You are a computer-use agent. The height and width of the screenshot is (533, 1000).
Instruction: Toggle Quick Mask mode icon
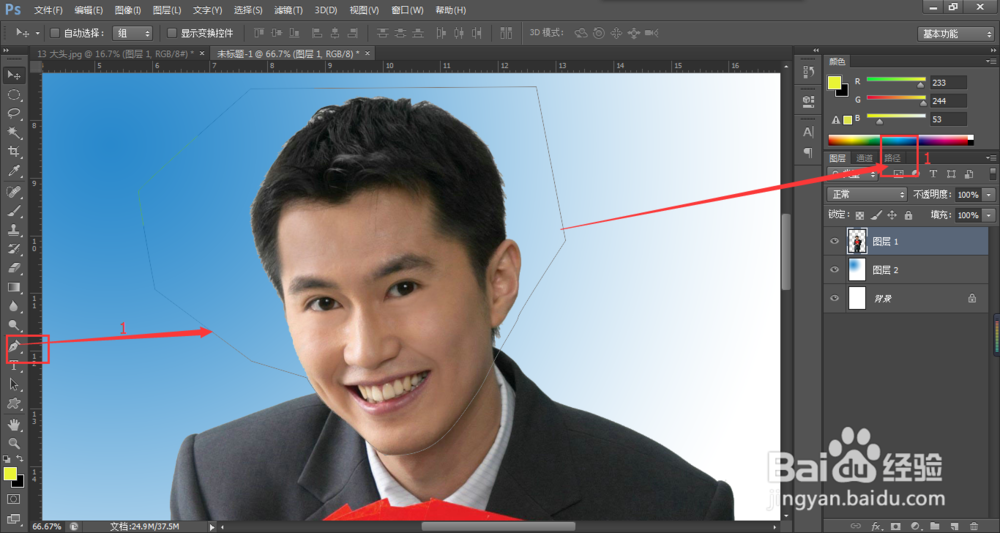coord(14,499)
